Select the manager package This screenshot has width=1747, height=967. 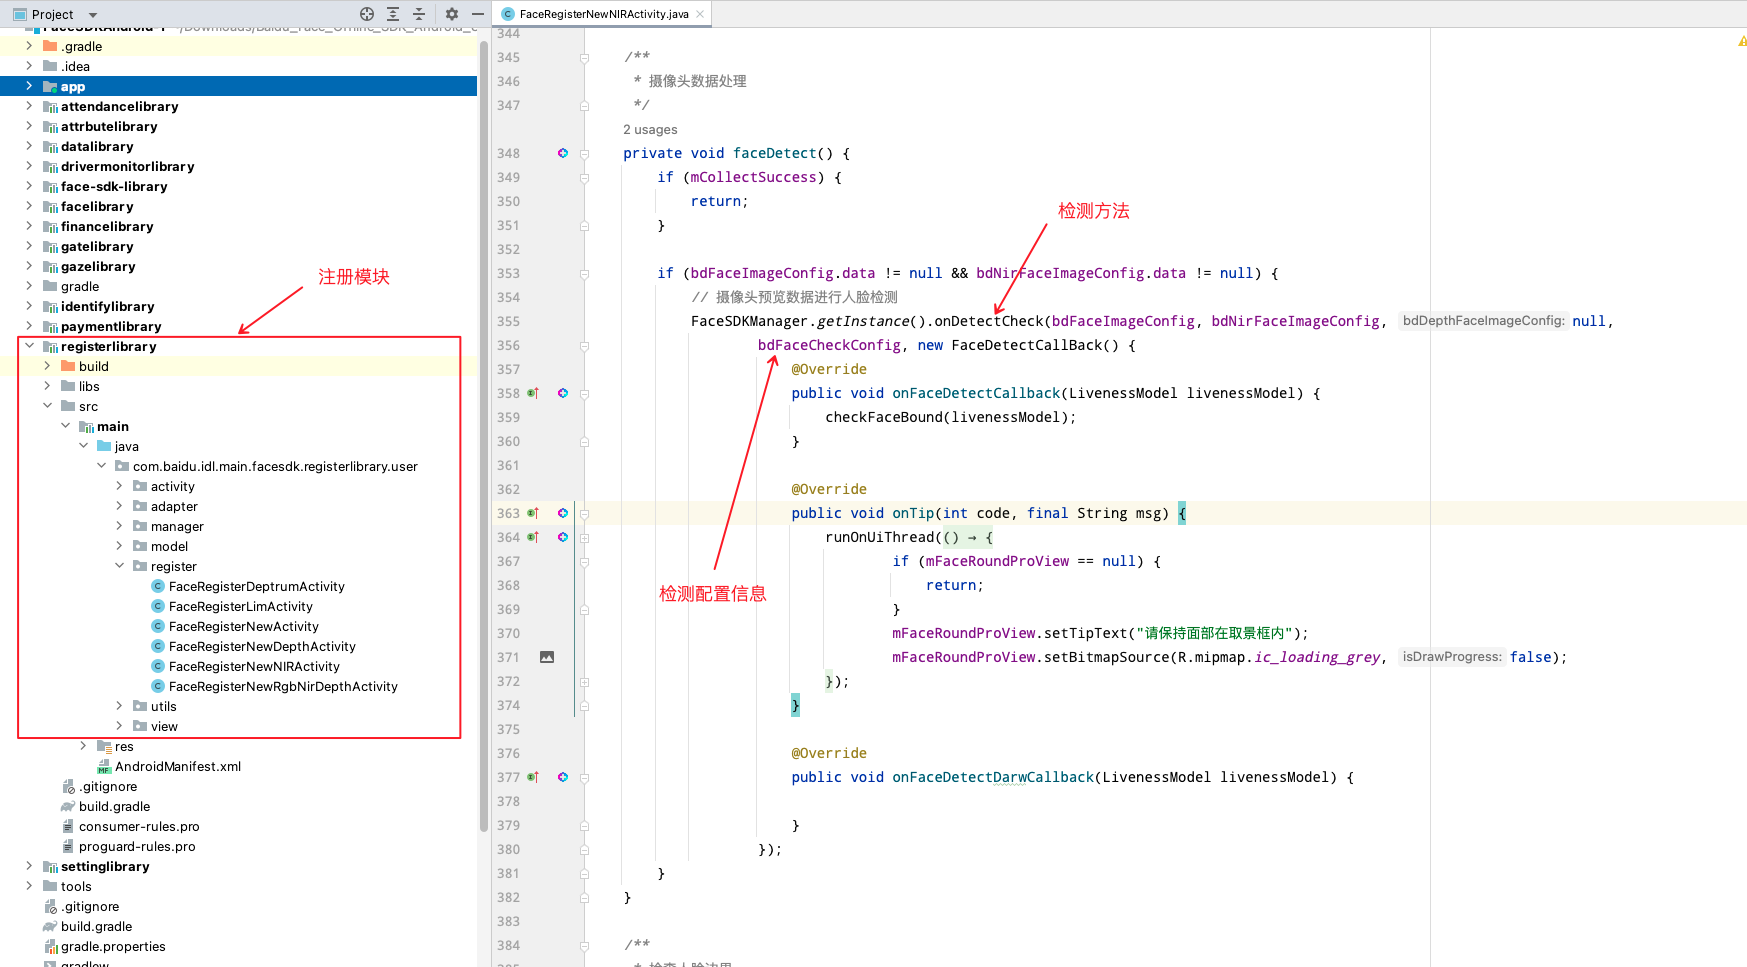177,527
